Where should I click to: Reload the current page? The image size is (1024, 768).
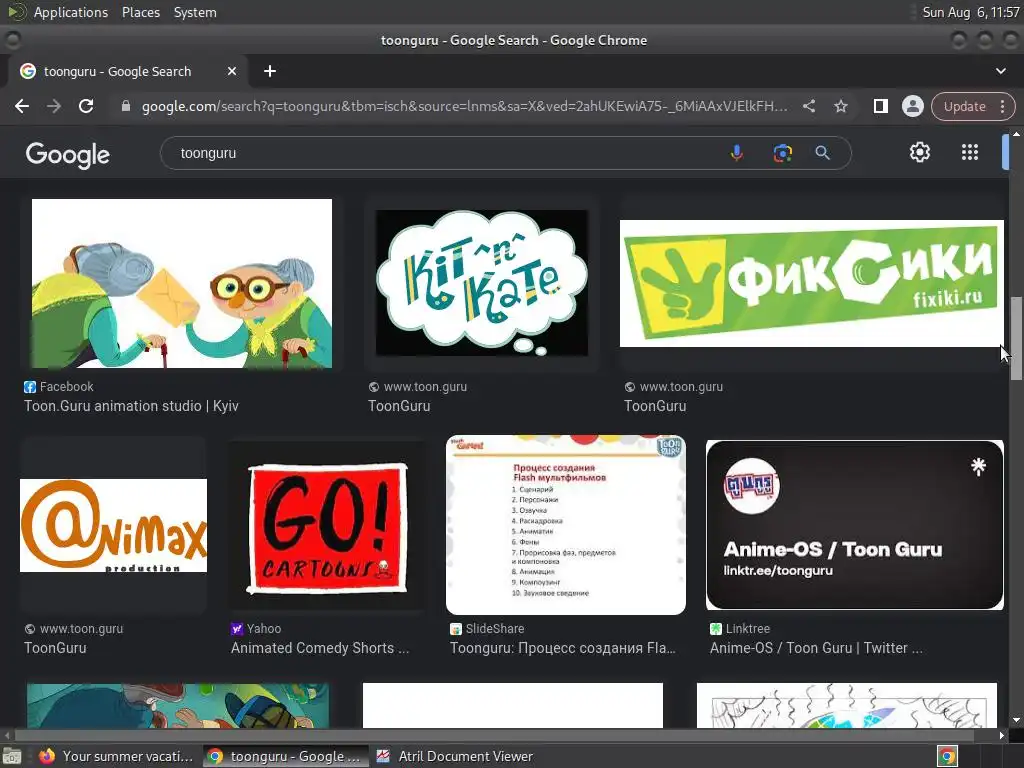[86, 106]
